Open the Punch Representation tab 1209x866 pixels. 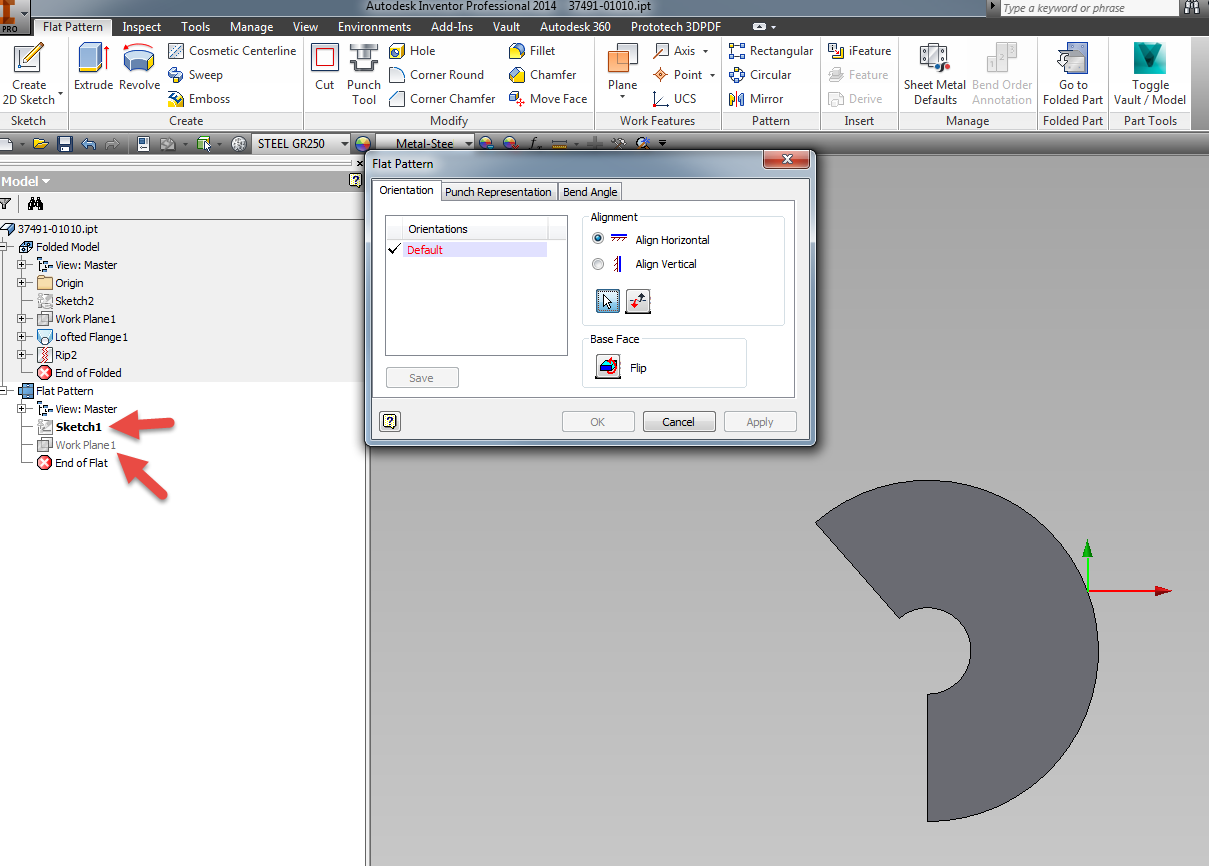498,192
